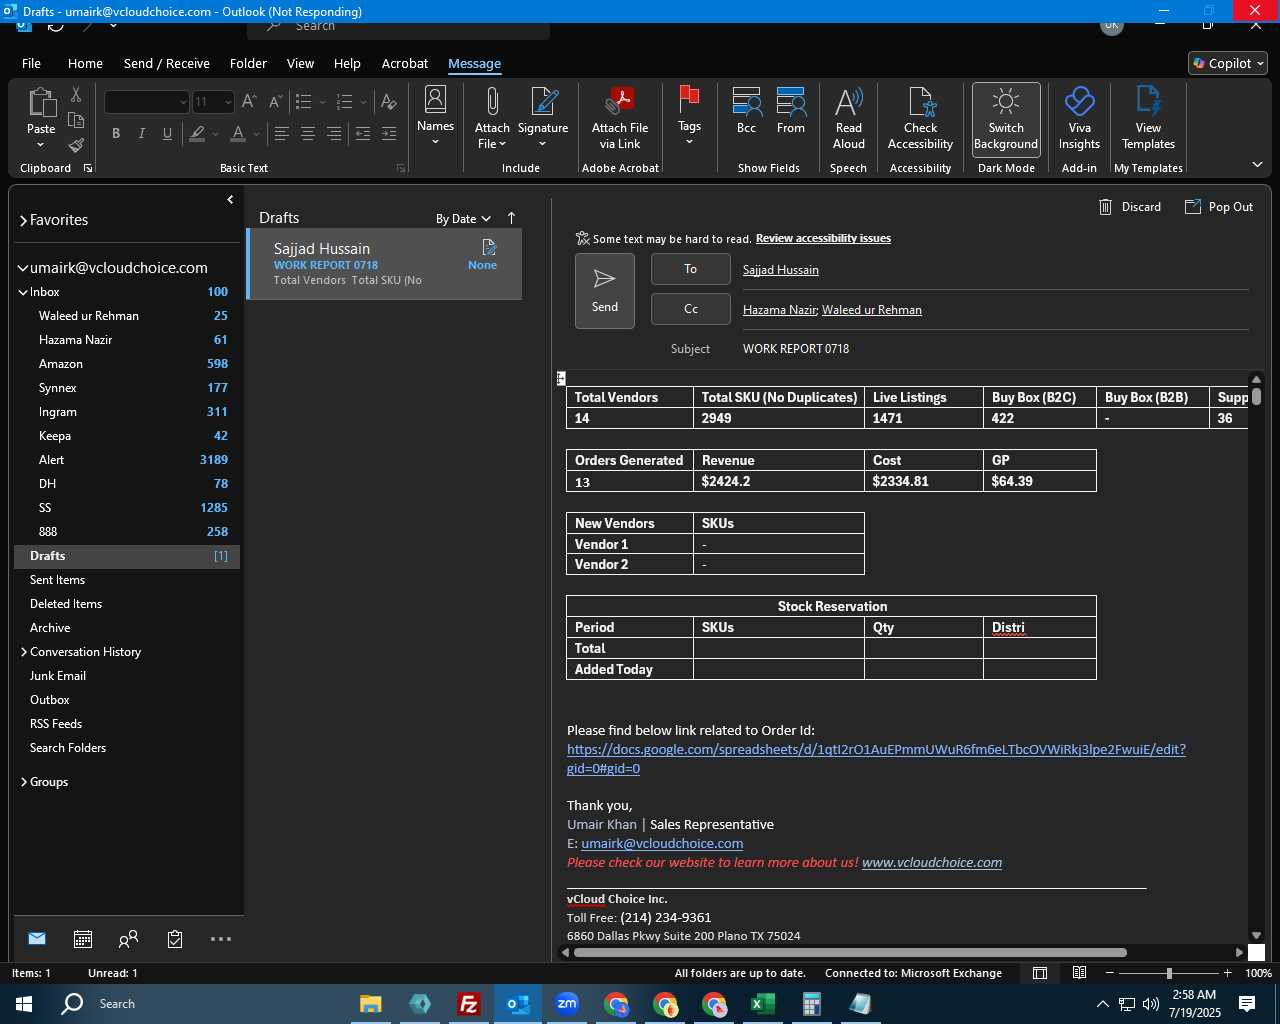
Task: Run Check Accessibility
Action: pos(921,118)
